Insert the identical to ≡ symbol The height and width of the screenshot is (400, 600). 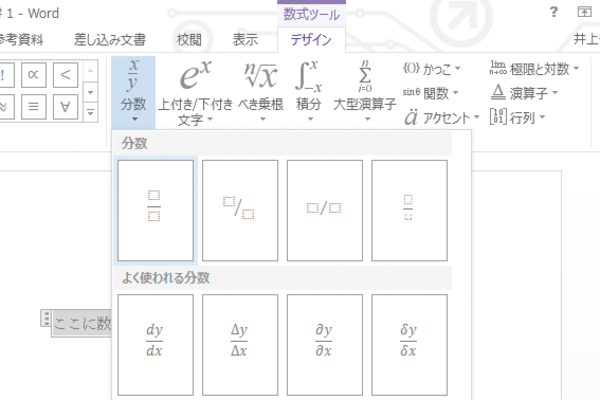point(34,107)
